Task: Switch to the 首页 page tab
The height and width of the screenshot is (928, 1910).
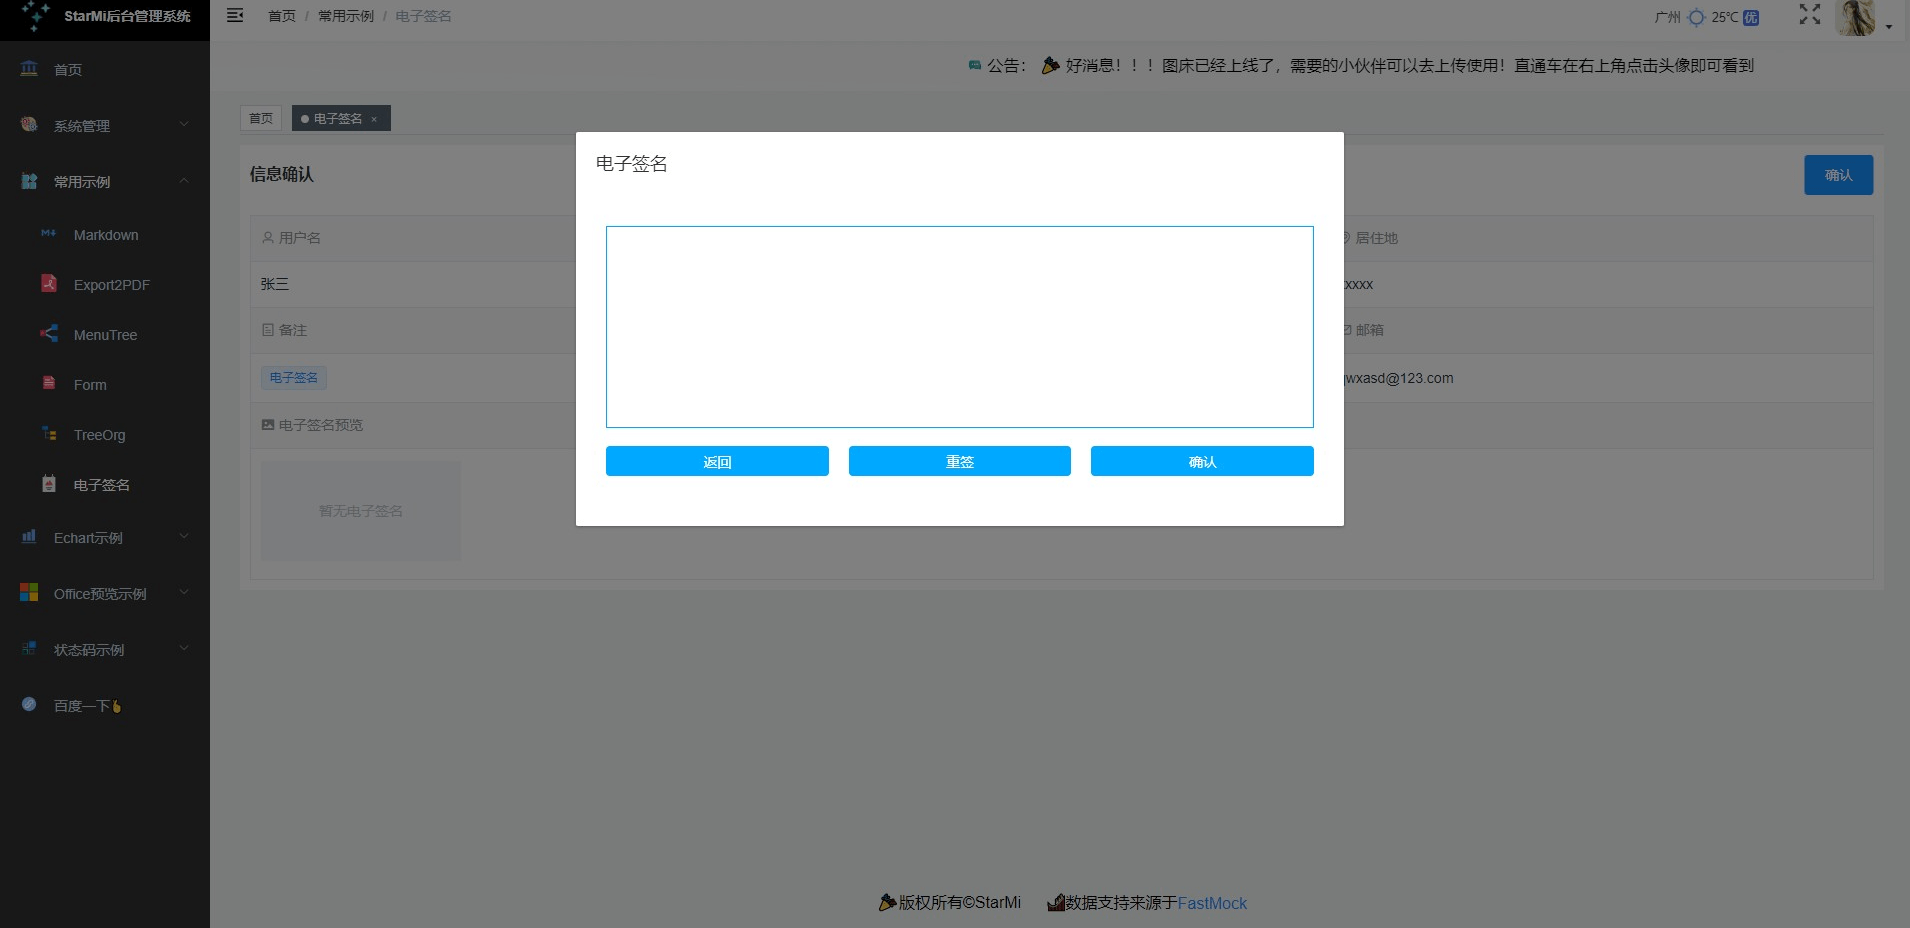Action: click(261, 118)
